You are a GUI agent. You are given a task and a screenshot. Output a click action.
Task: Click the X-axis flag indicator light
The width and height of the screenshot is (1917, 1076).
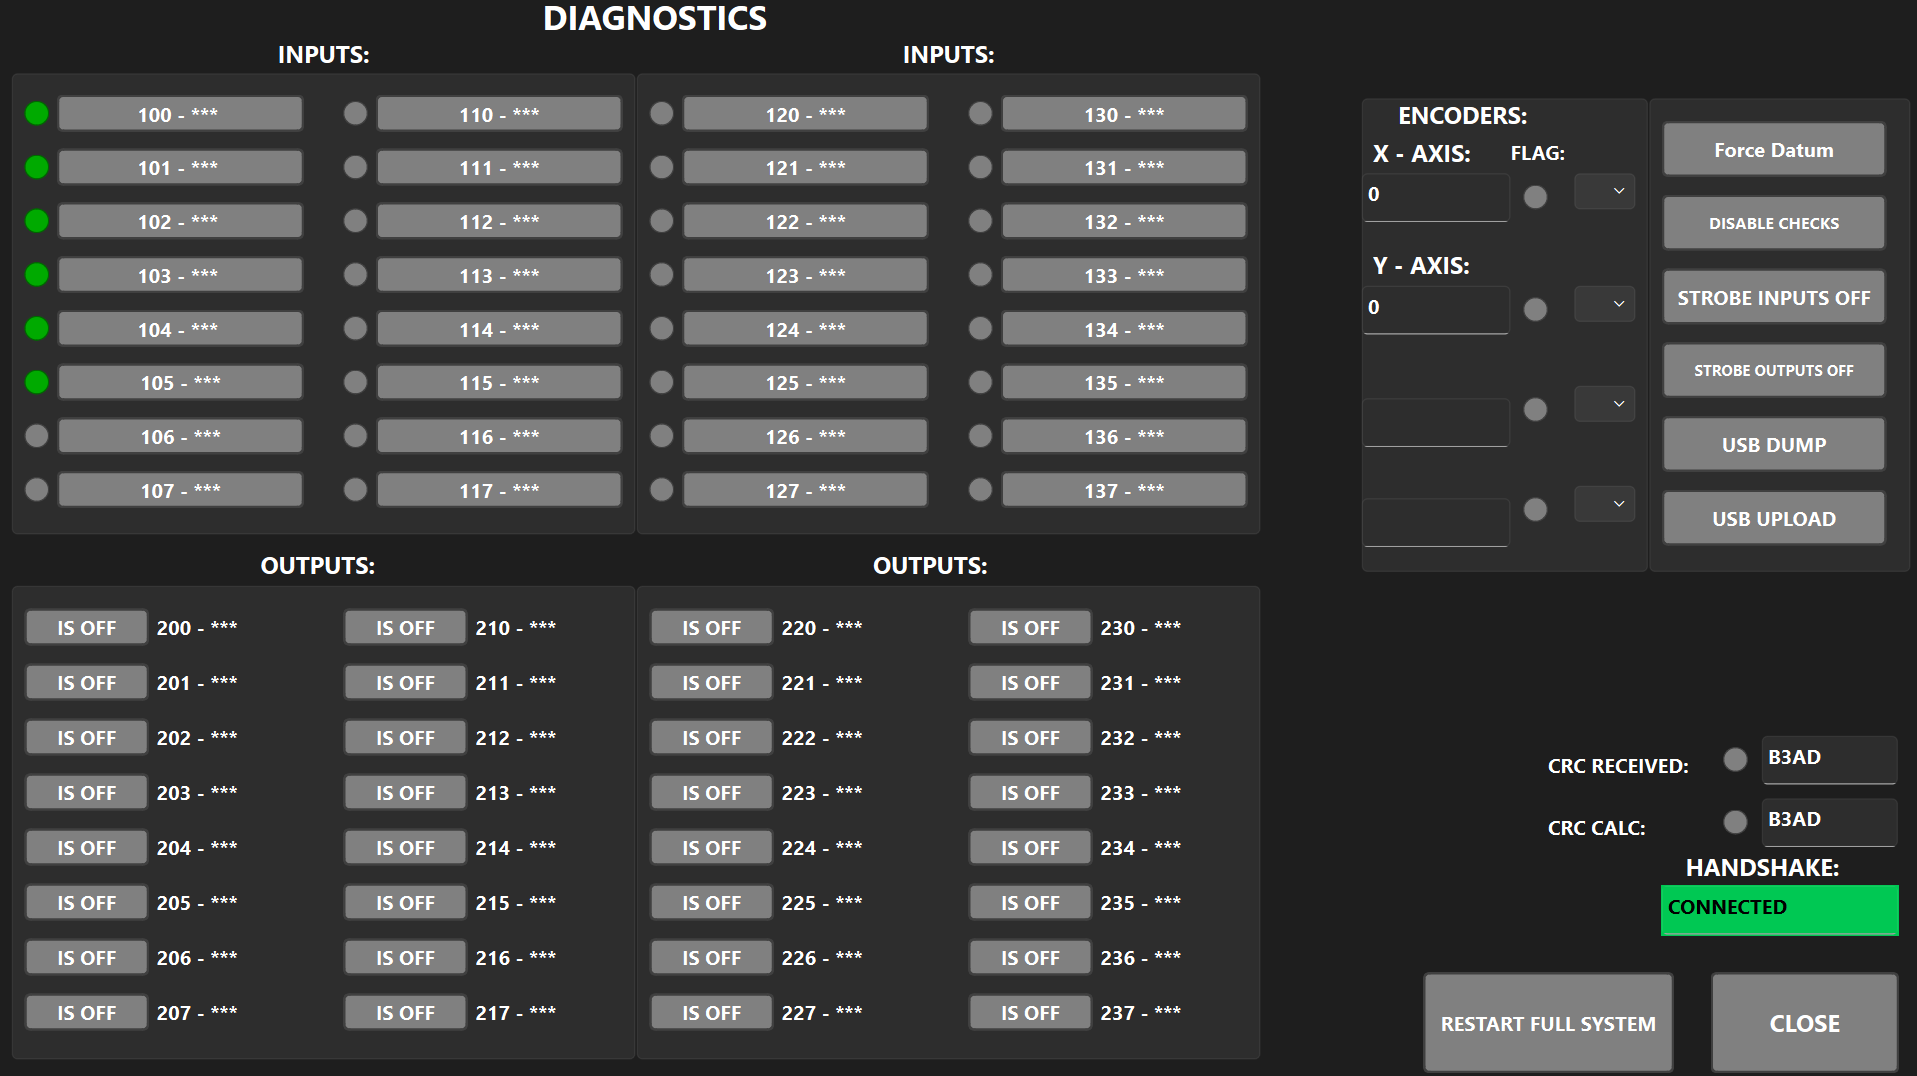click(1535, 198)
